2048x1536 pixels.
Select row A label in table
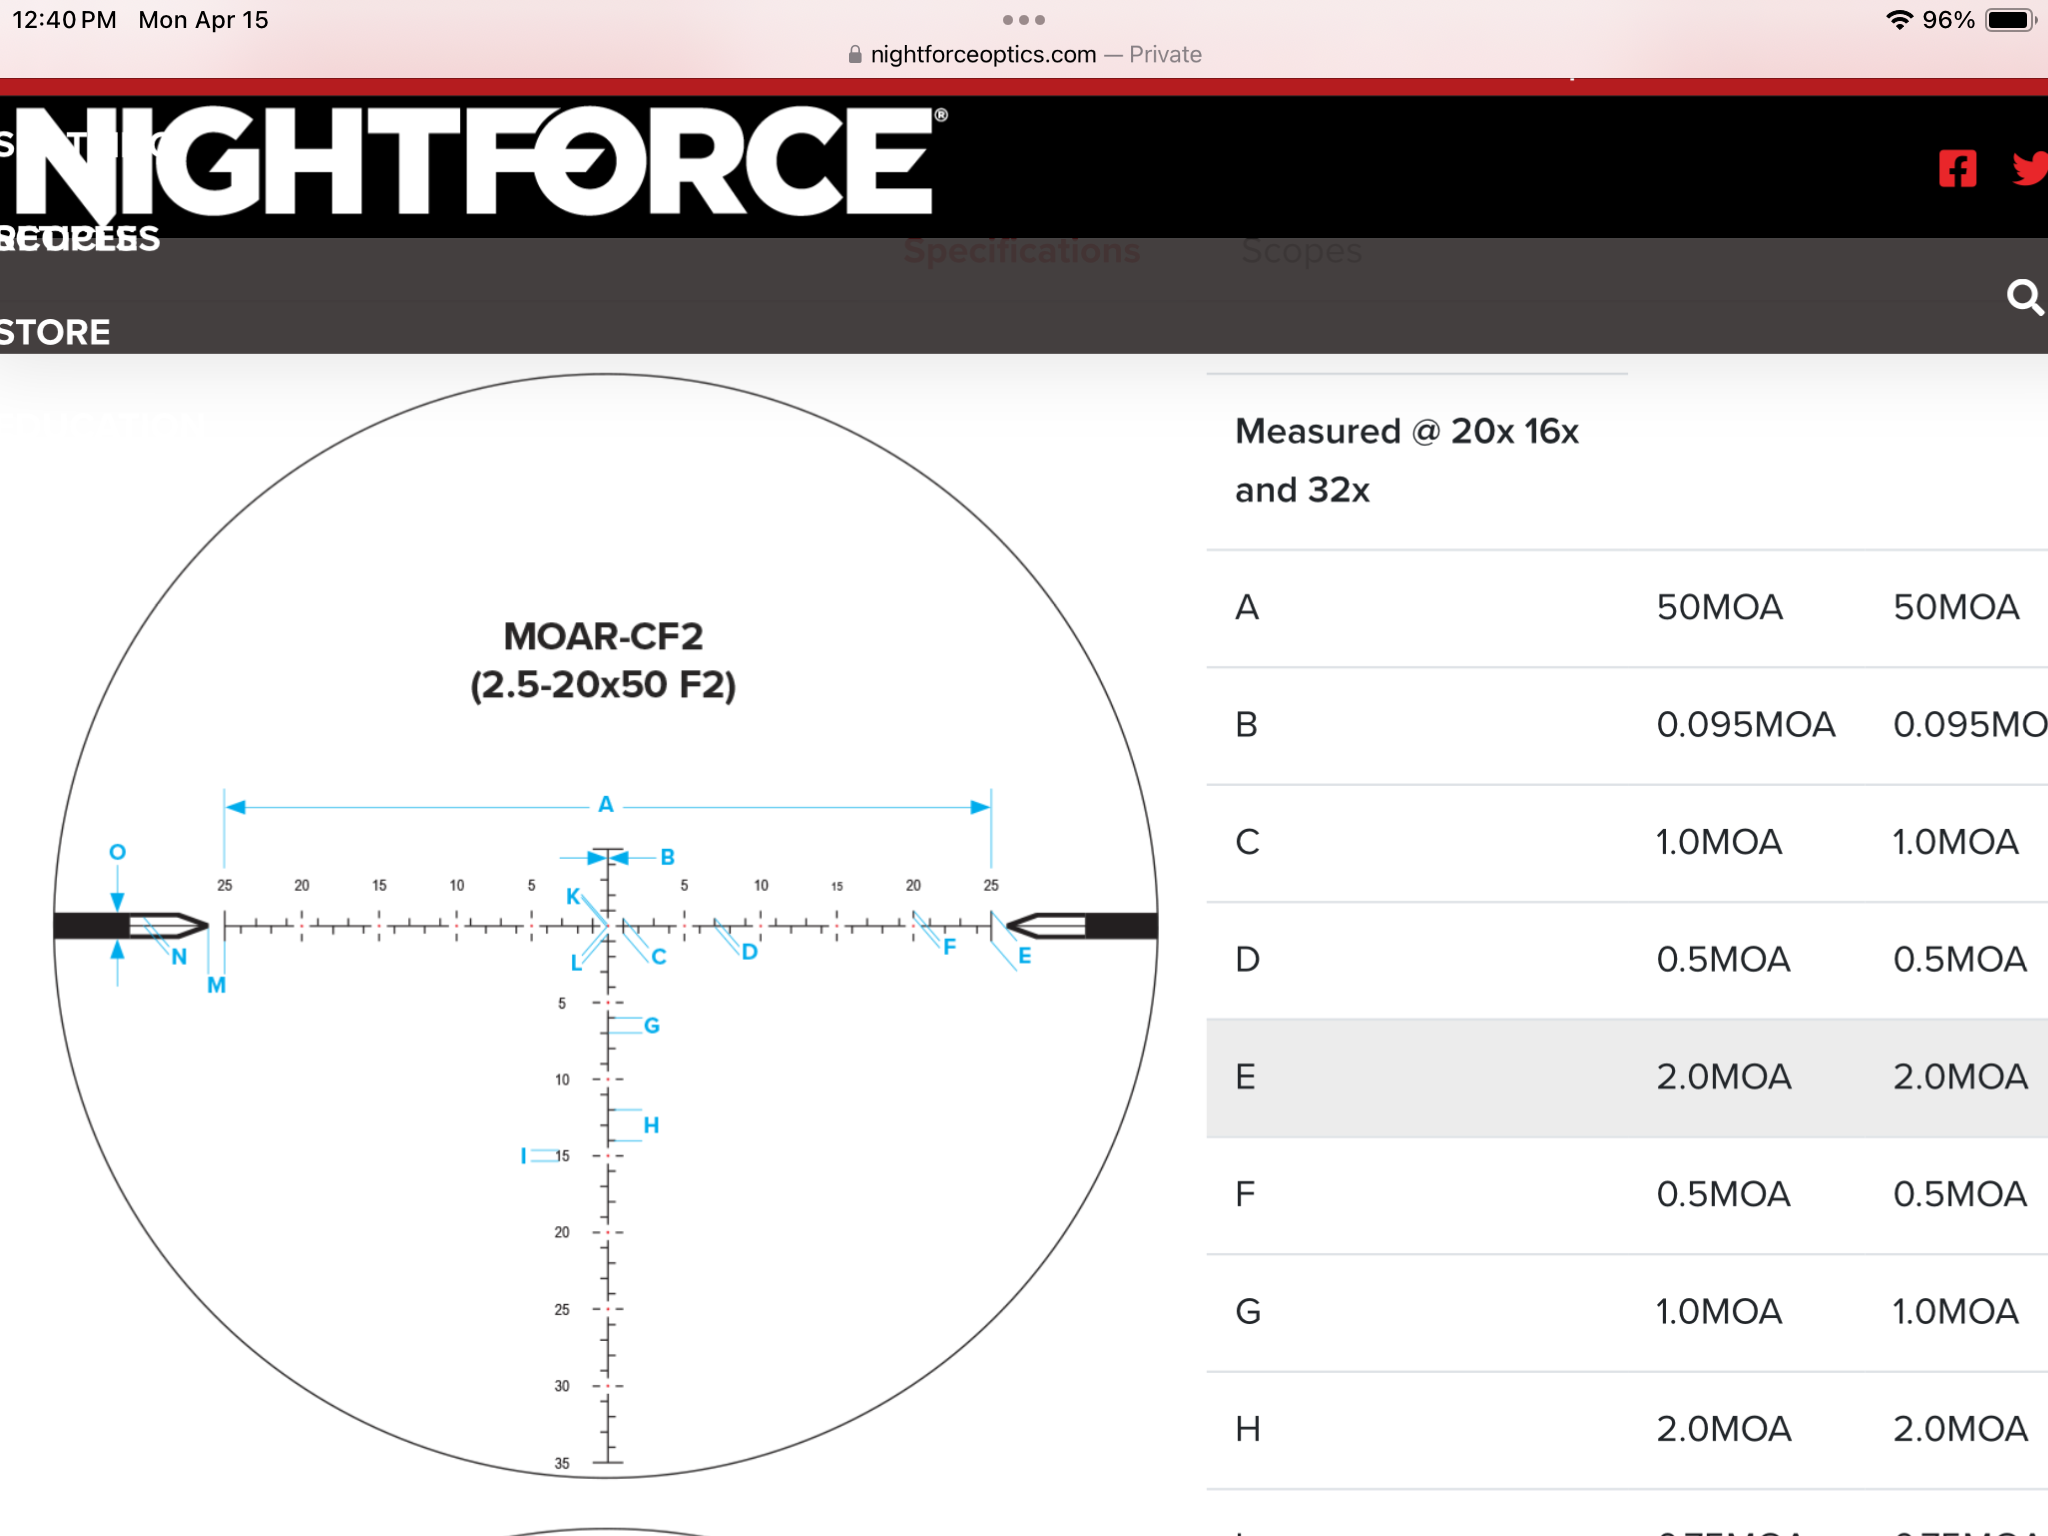[1247, 607]
